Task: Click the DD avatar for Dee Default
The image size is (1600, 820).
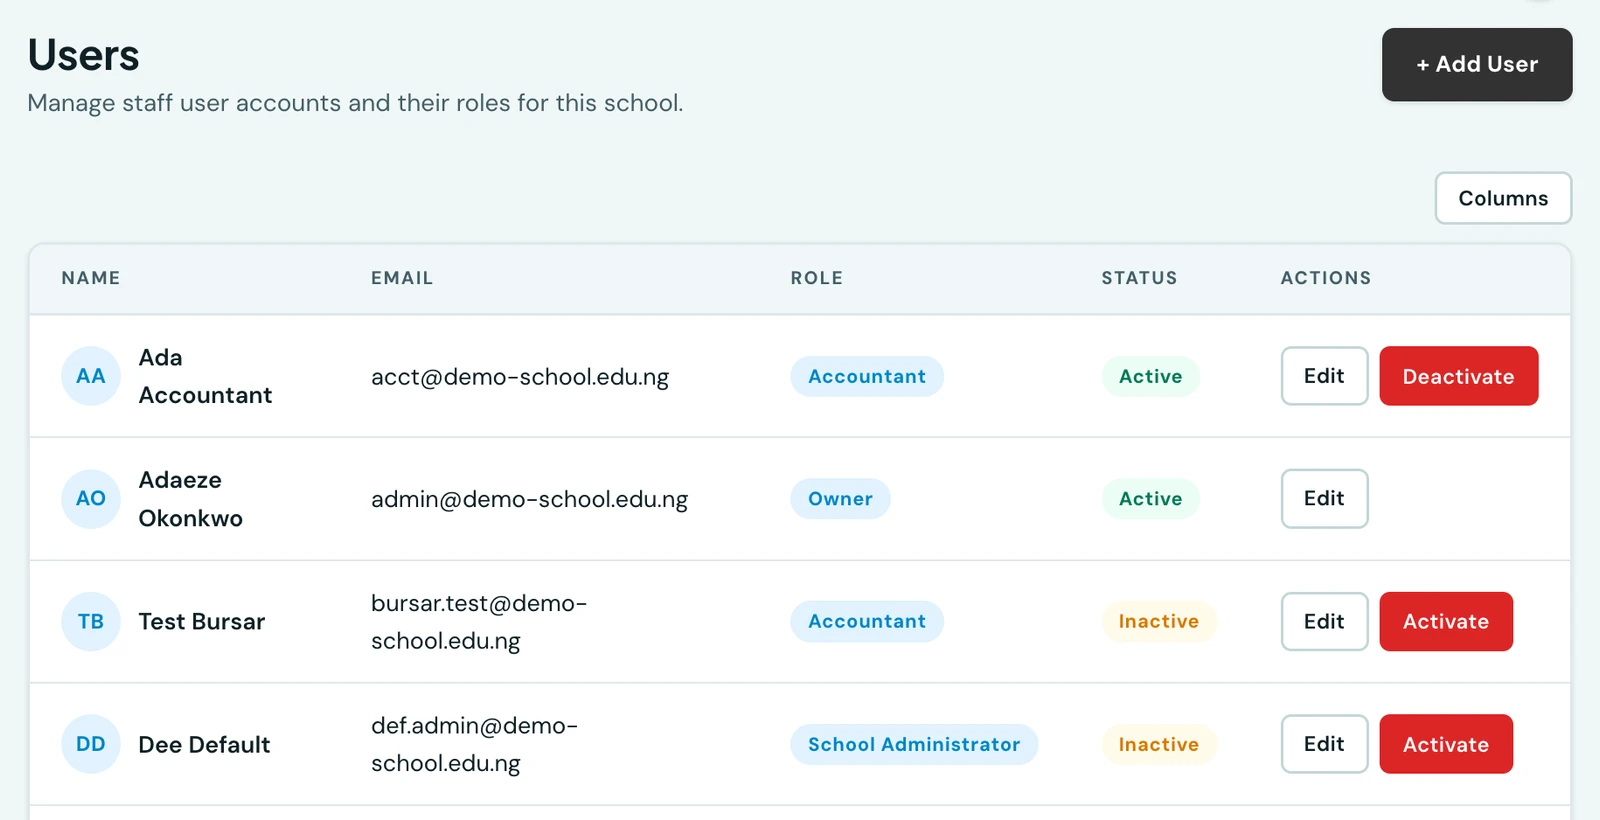Action: point(91,744)
